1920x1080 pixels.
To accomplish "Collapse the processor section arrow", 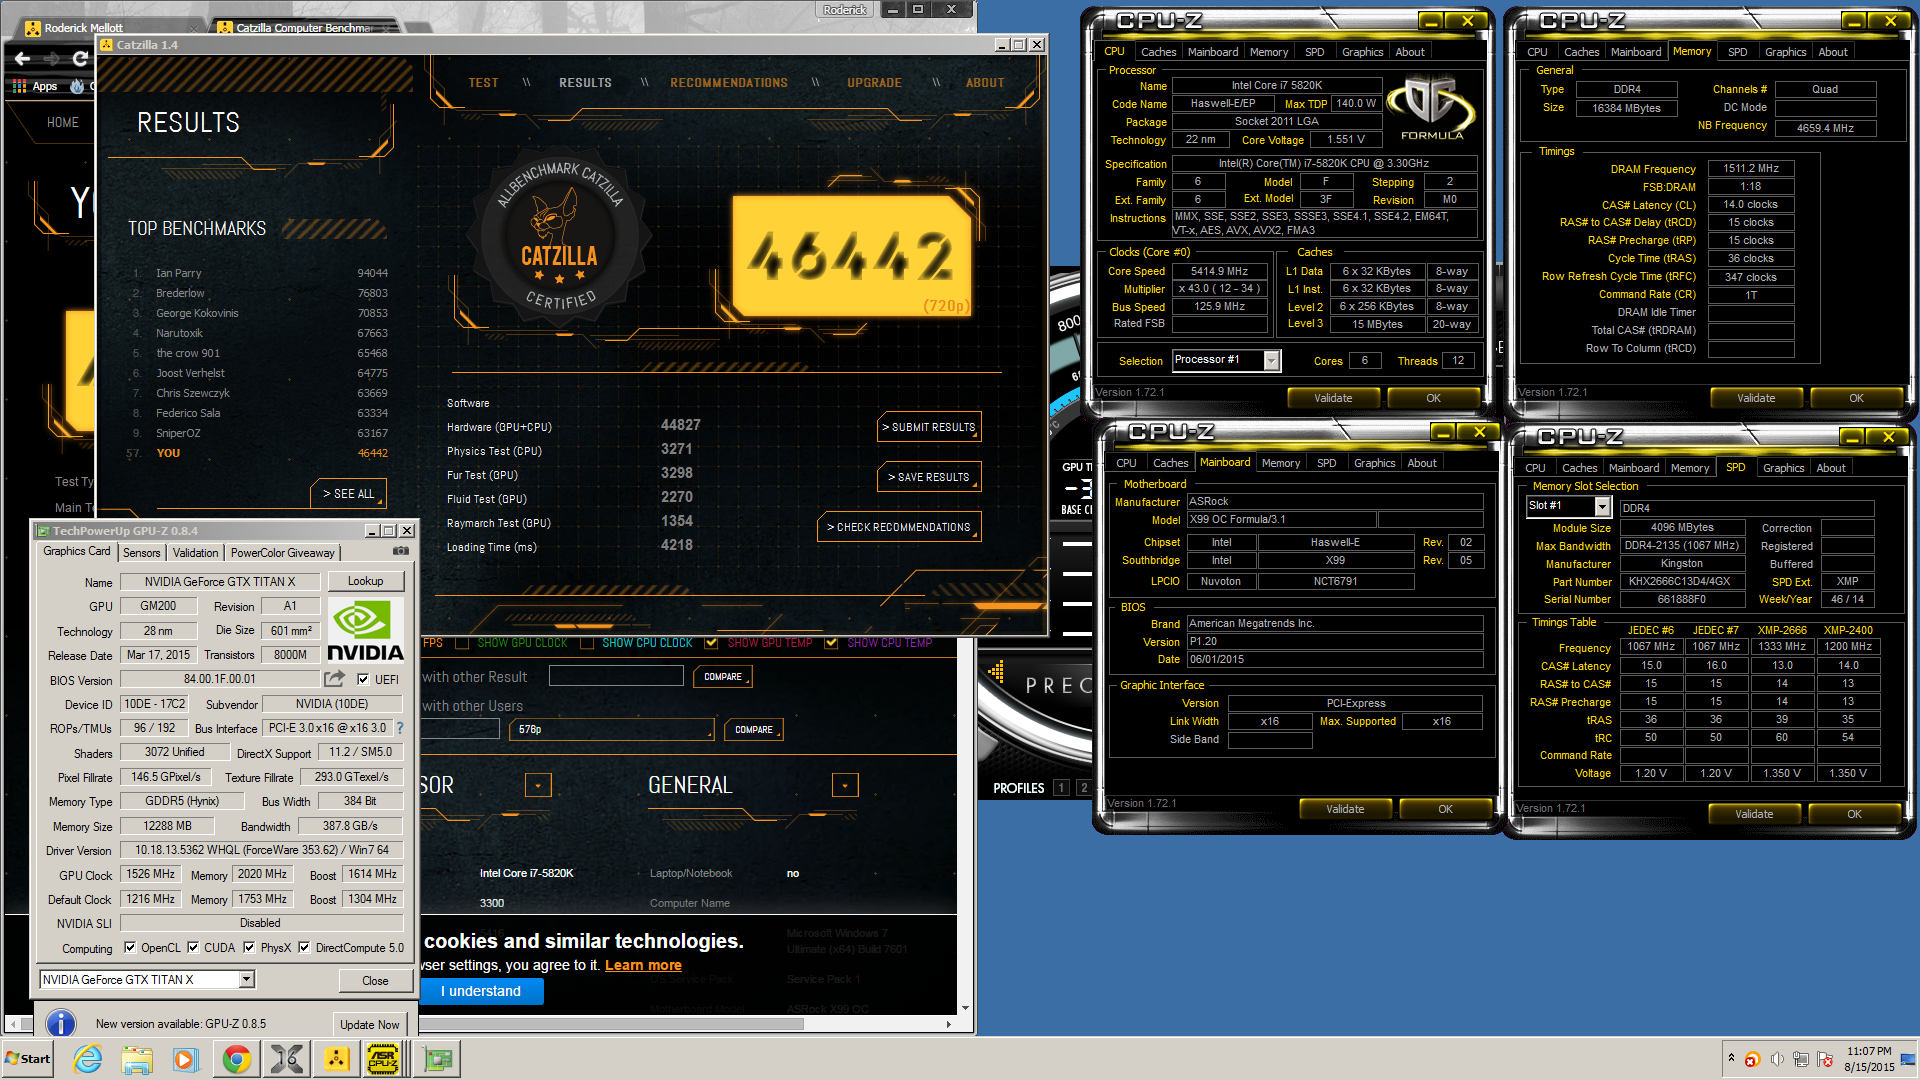I will tap(538, 785).
